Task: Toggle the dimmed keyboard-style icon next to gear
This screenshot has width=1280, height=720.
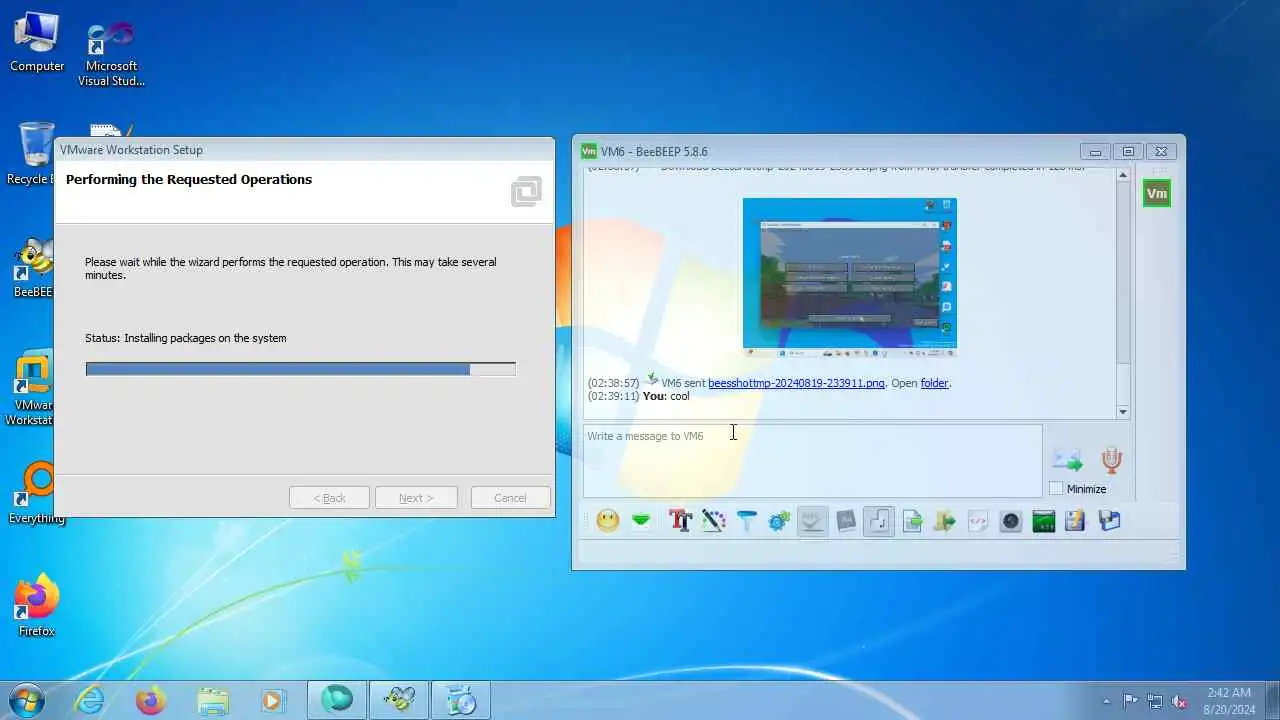Action: pos(812,520)
